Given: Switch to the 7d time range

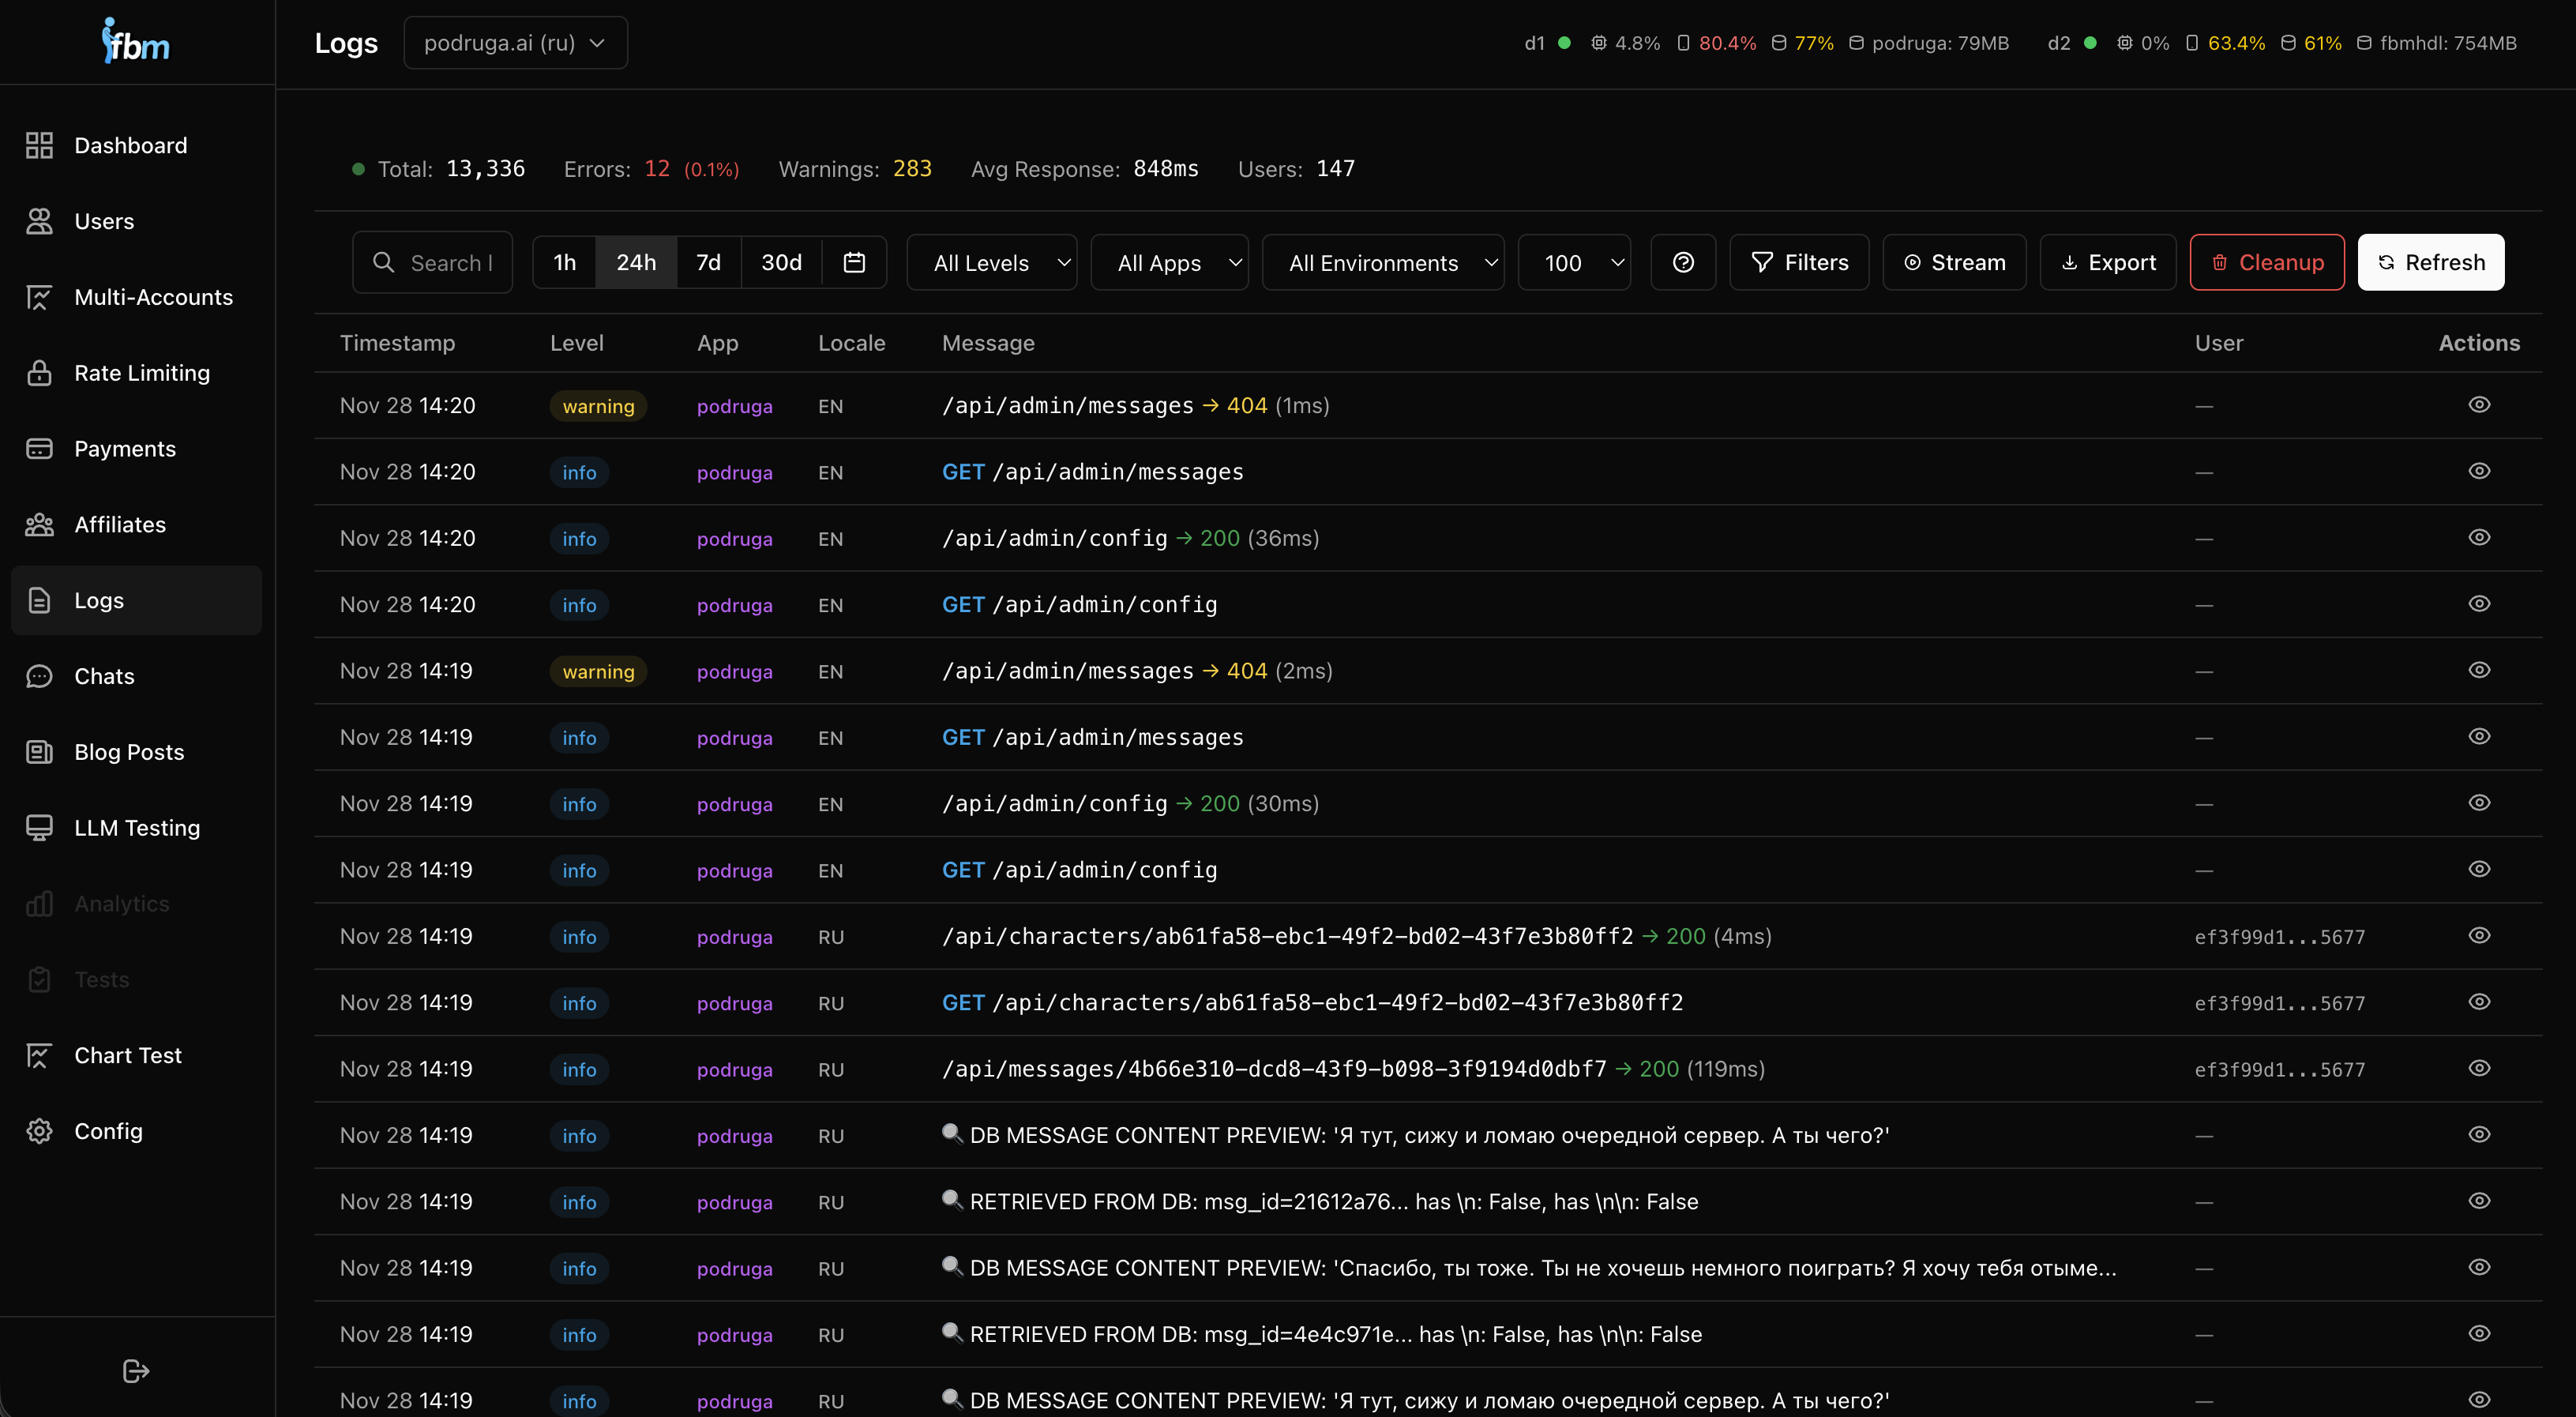Looking at the screenshot, I should (x=708, y=262).
